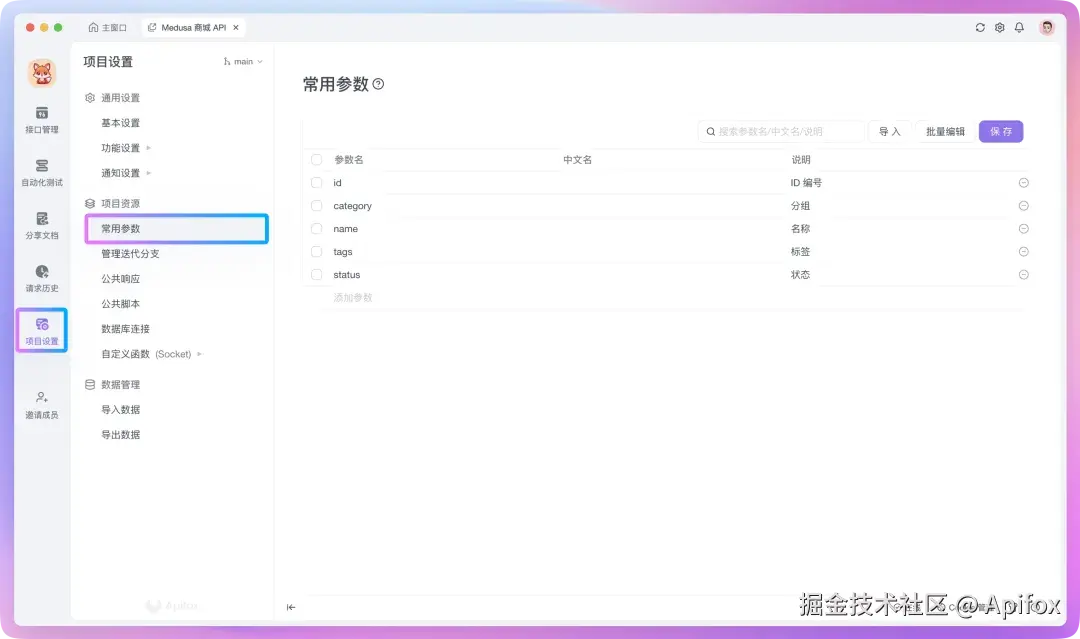The image size is (1080, 639).
Task: Switch to the 主界面 tab
Action: pos(107,27)
